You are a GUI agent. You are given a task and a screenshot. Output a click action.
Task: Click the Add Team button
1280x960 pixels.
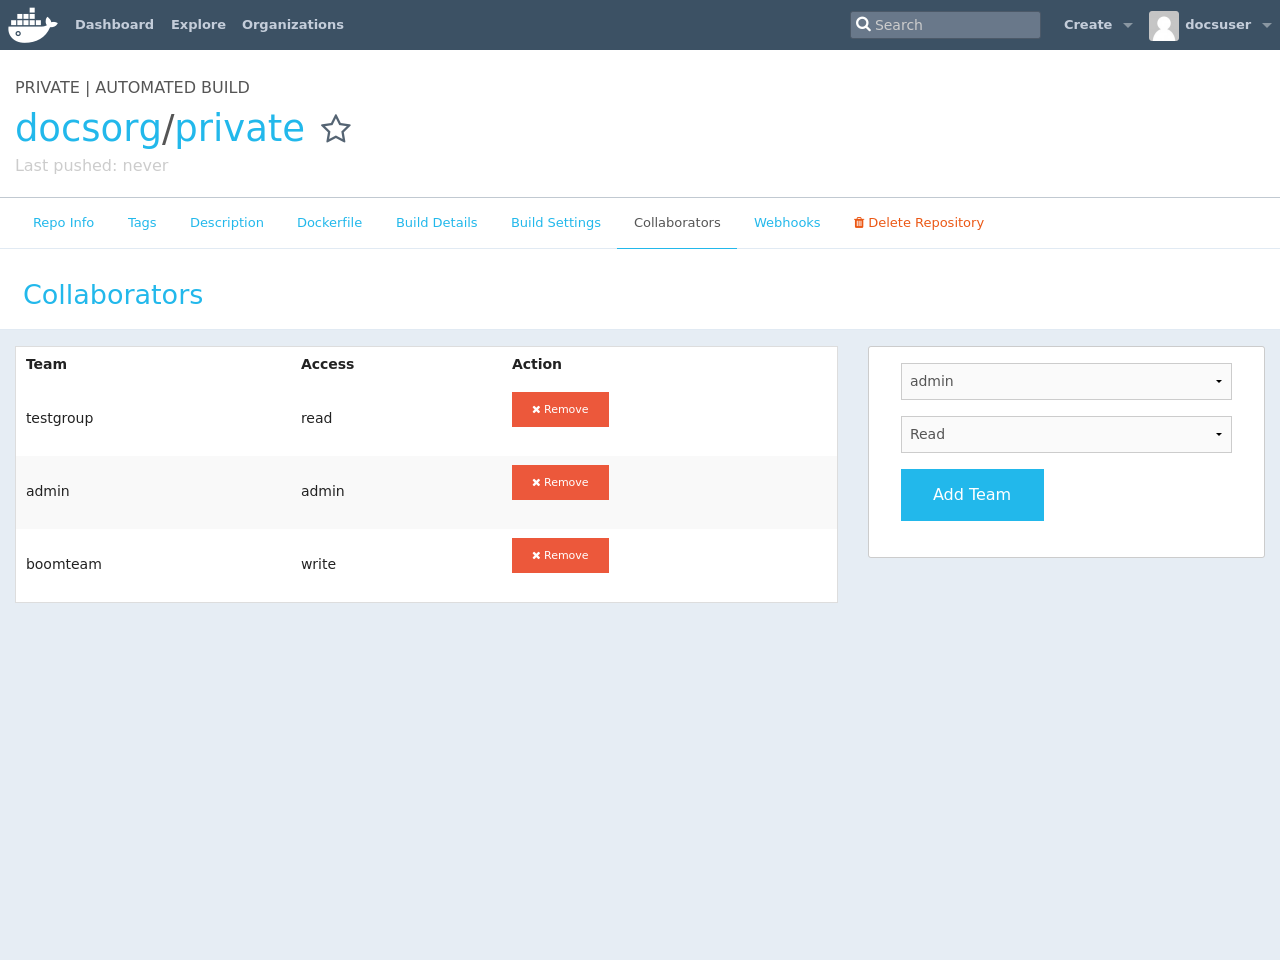(x=971, y=494)
